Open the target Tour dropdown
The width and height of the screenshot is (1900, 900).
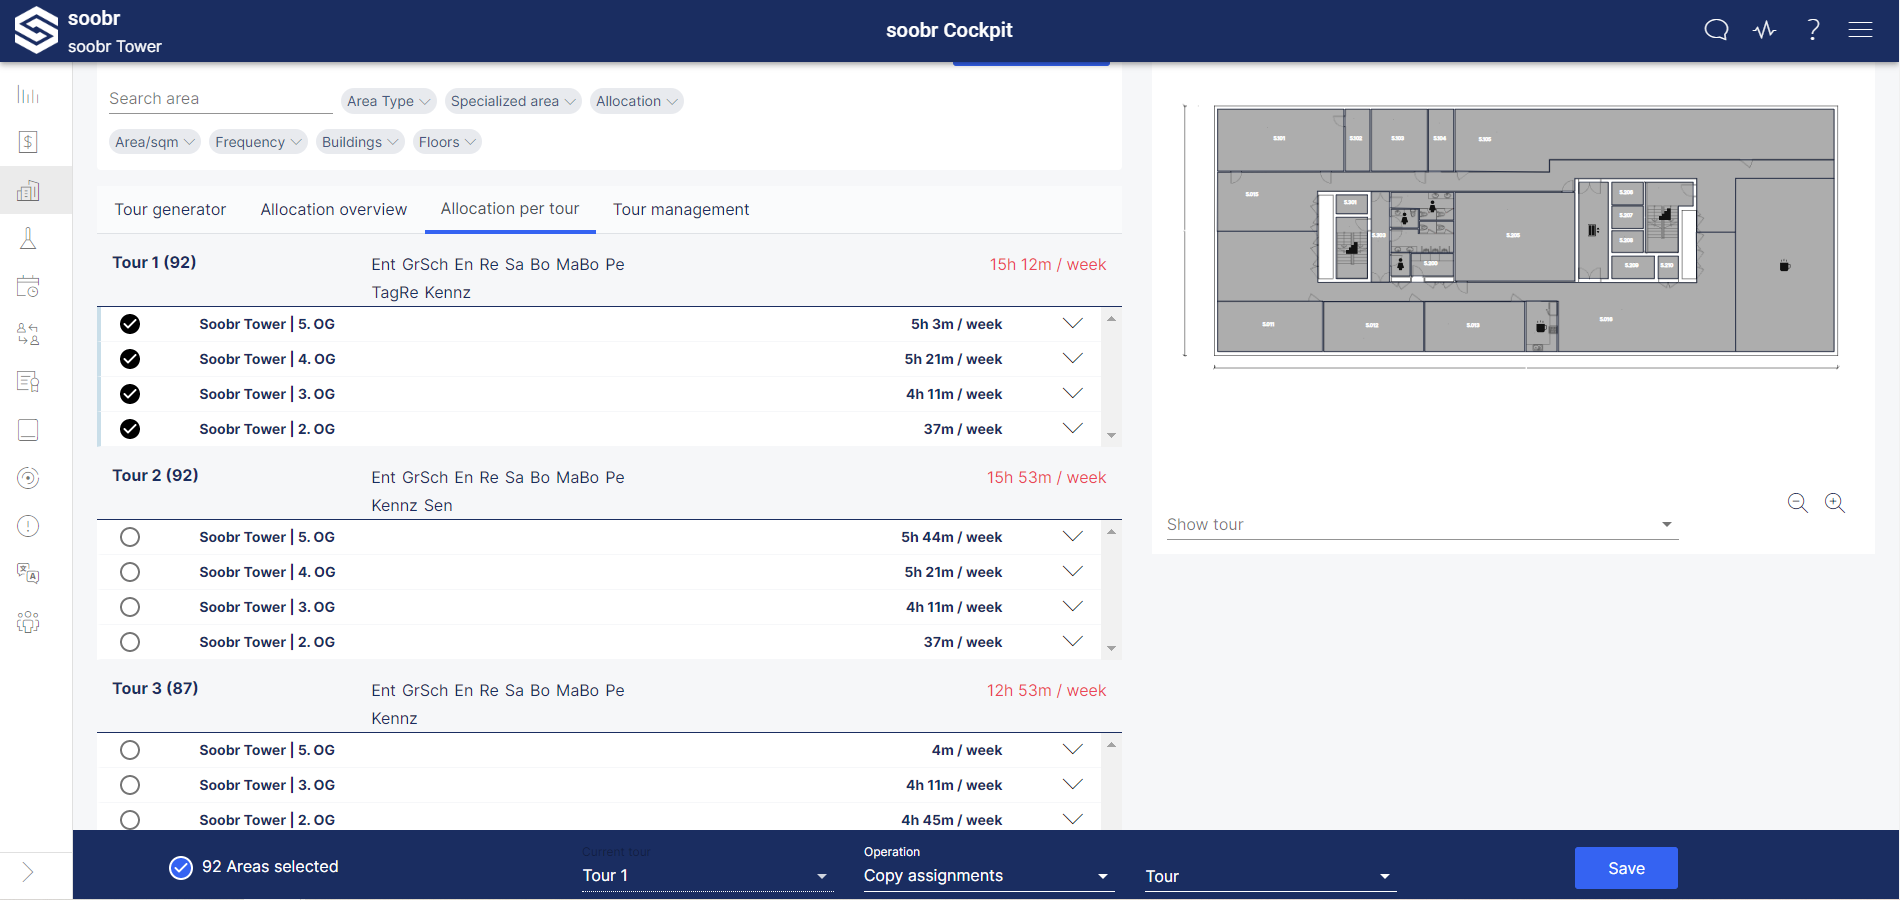pos(1270,876)
